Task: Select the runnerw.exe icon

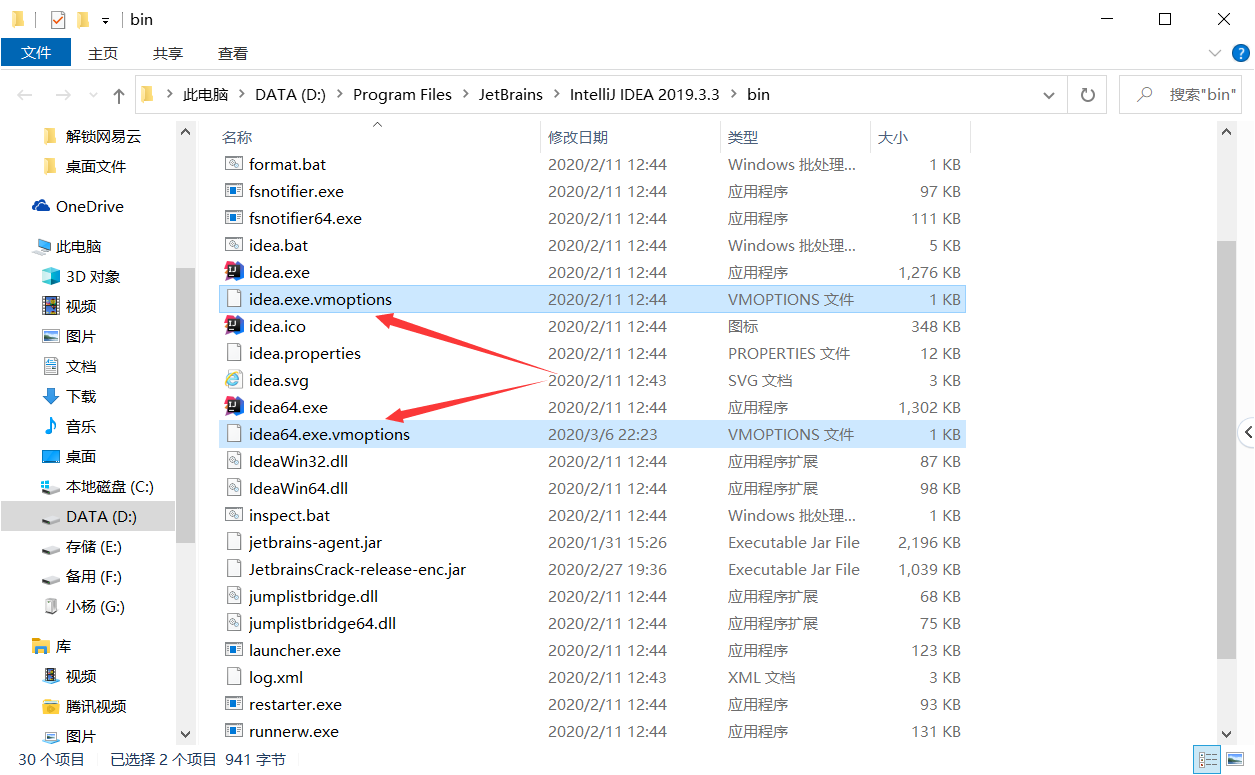Action: 234,731
